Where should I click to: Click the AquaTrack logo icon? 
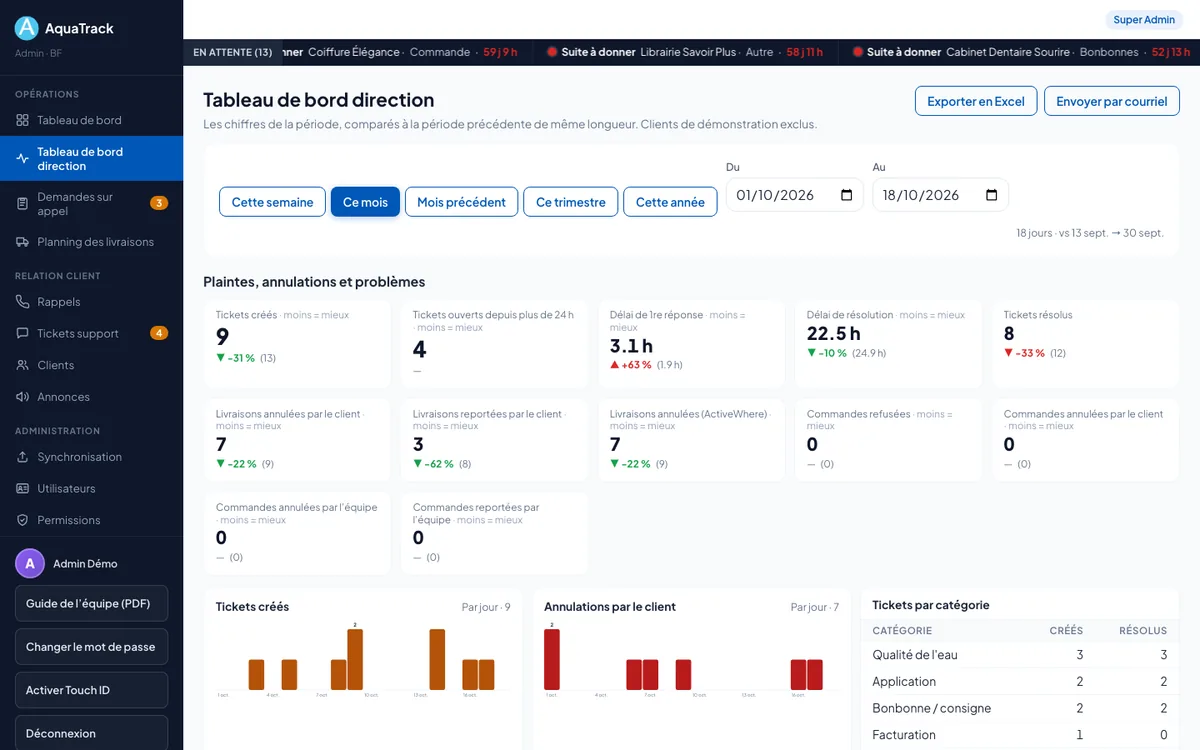27,28
